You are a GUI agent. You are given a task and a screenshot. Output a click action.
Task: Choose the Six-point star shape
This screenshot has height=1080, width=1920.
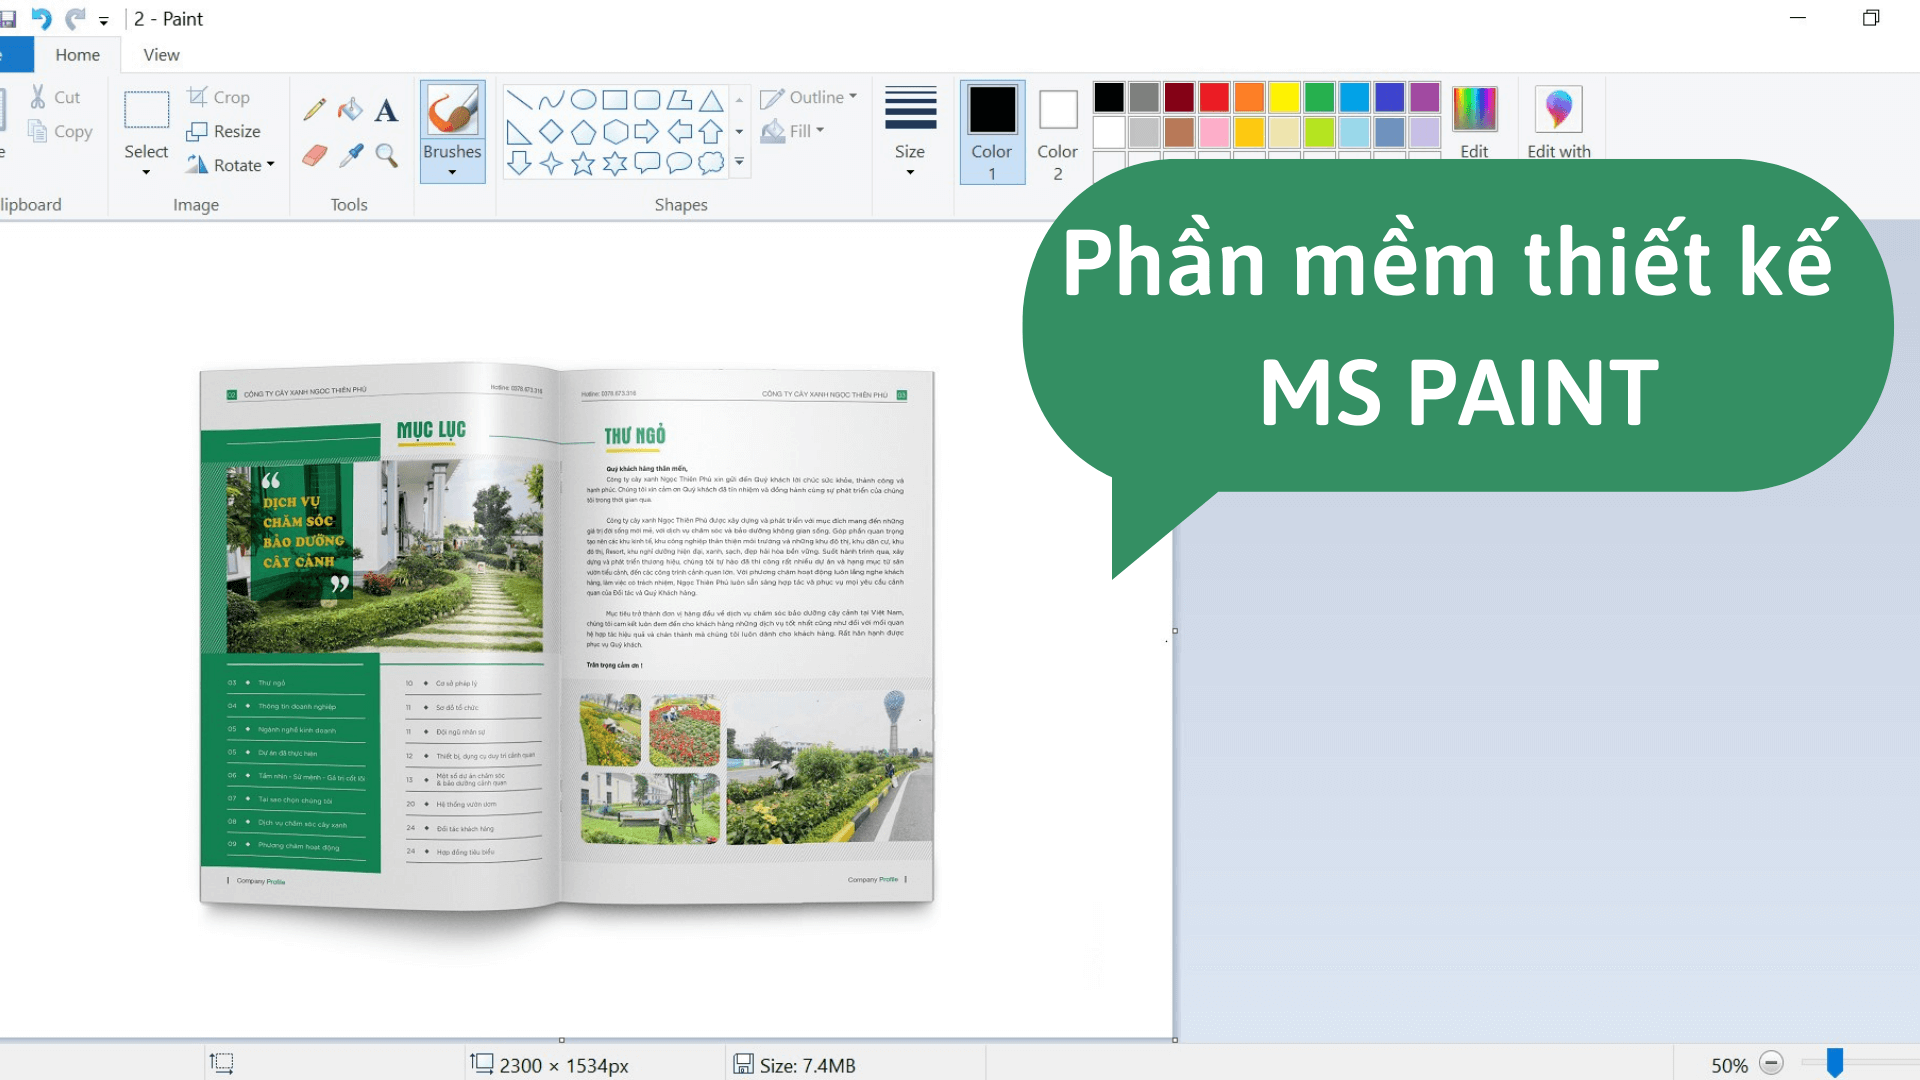pyautogui.click(x=615, y=163)
